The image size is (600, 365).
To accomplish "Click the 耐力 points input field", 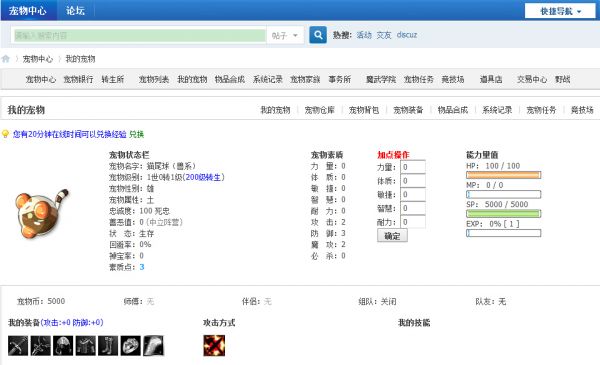I will click(413, 222).
